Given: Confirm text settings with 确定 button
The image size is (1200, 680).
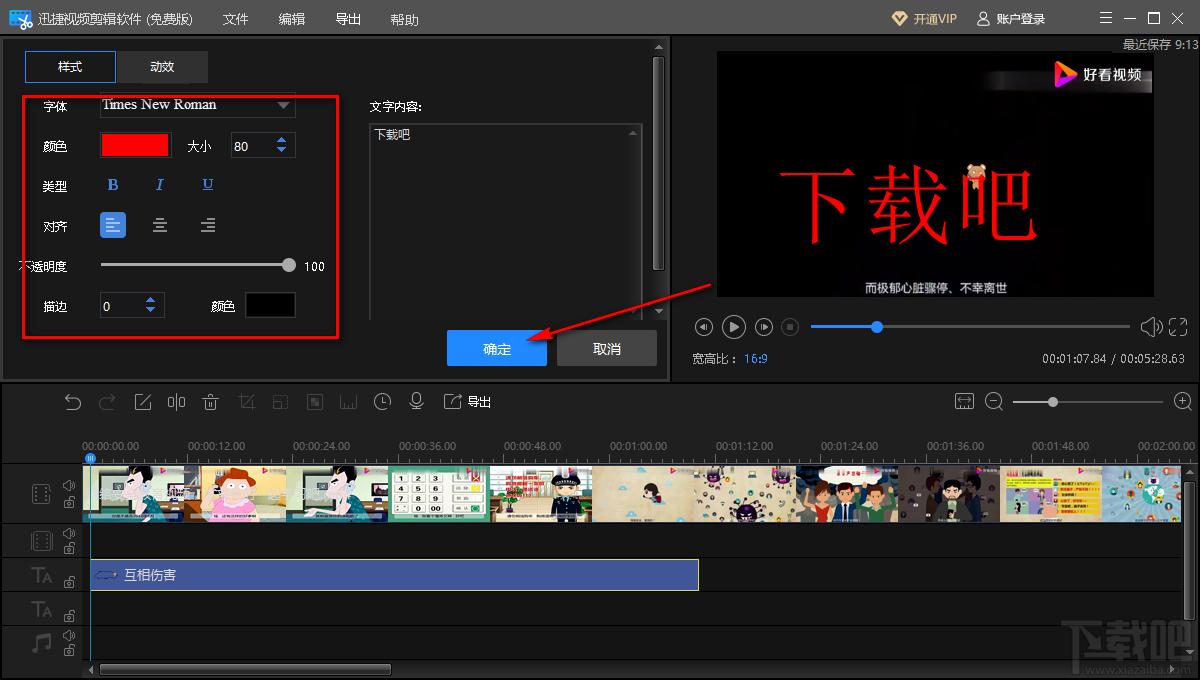Looking at the screenshot, I should click(x=497, y=348).
